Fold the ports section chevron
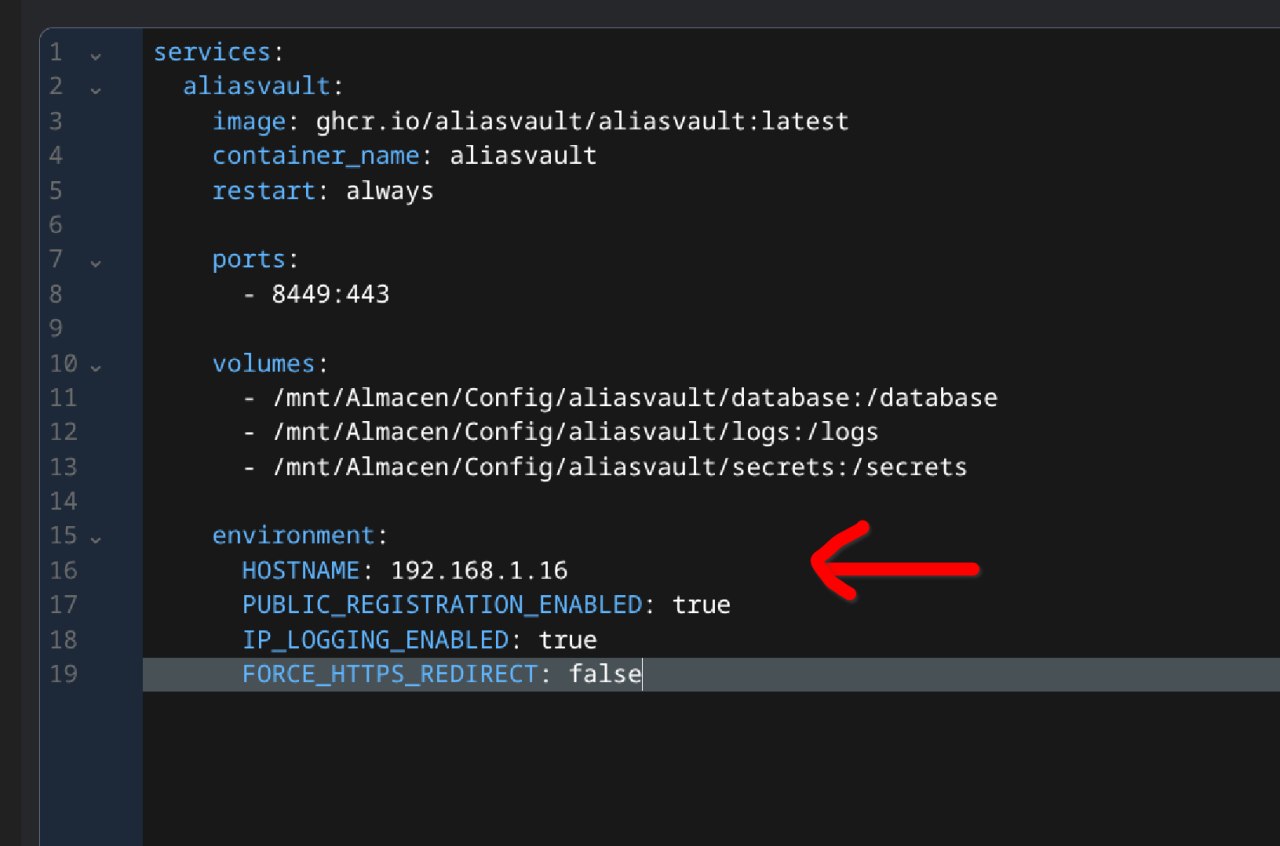Viewport: 1280px width, 846px height. [95, 262]
